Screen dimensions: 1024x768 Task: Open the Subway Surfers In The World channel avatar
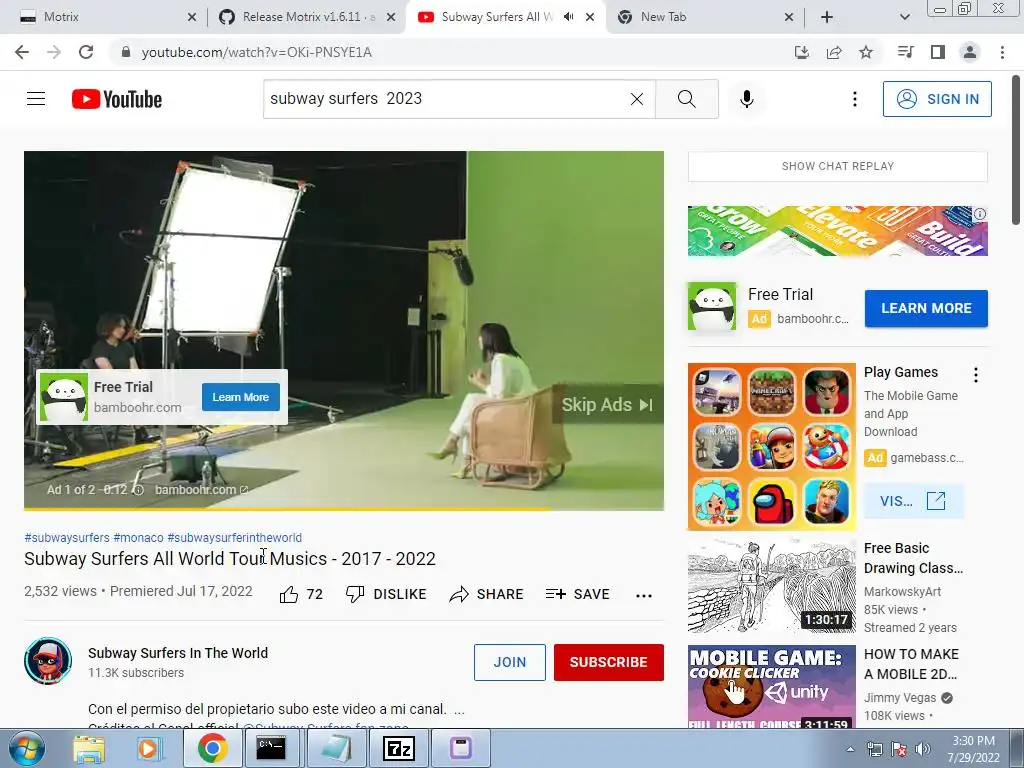[x=48, y=661]
